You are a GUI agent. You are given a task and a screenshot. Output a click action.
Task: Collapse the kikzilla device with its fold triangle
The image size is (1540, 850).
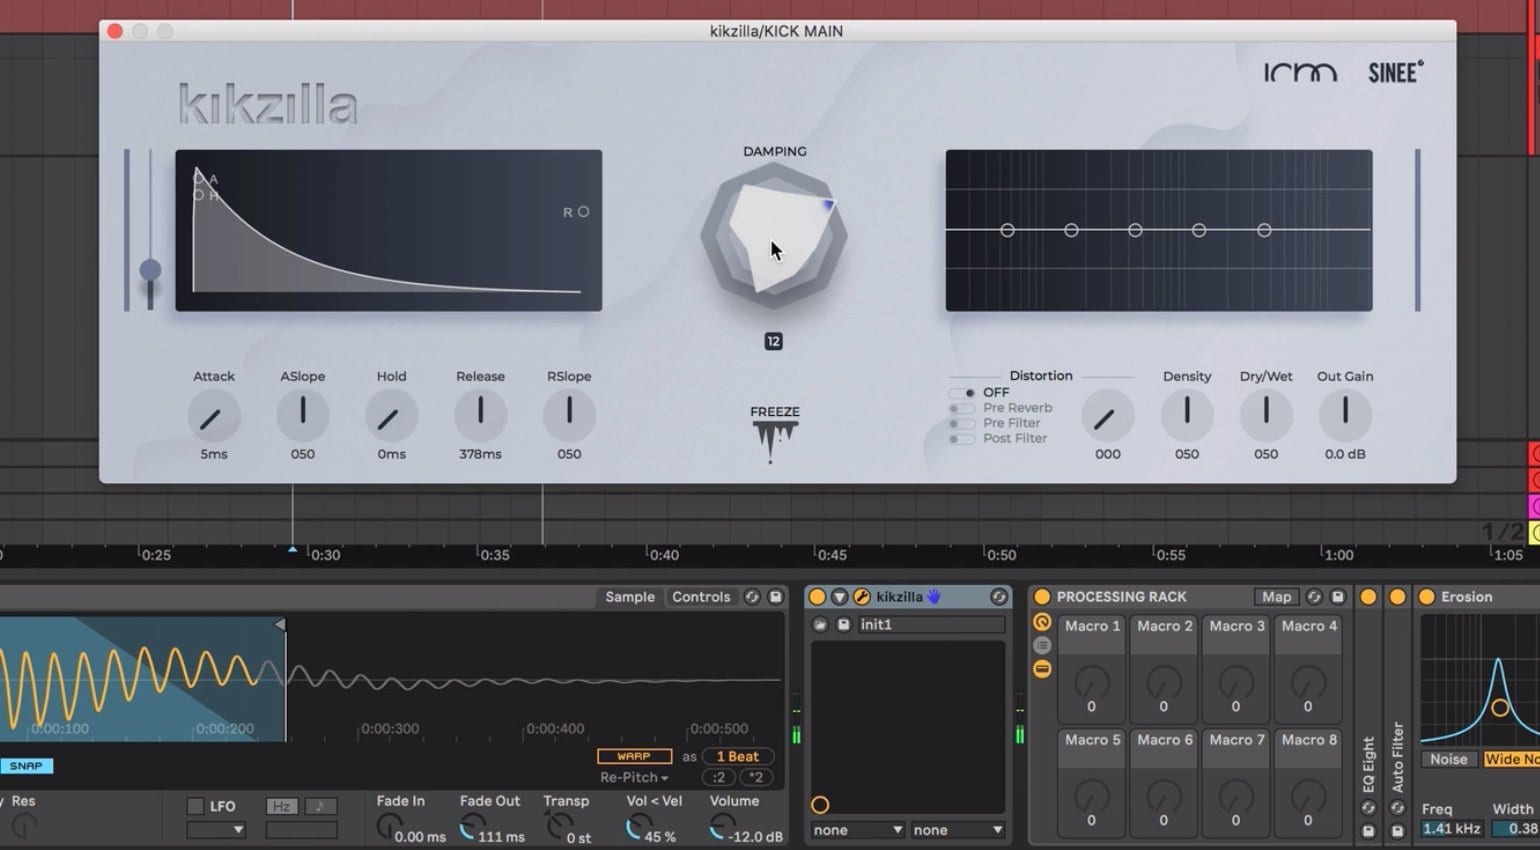point(838,597)
